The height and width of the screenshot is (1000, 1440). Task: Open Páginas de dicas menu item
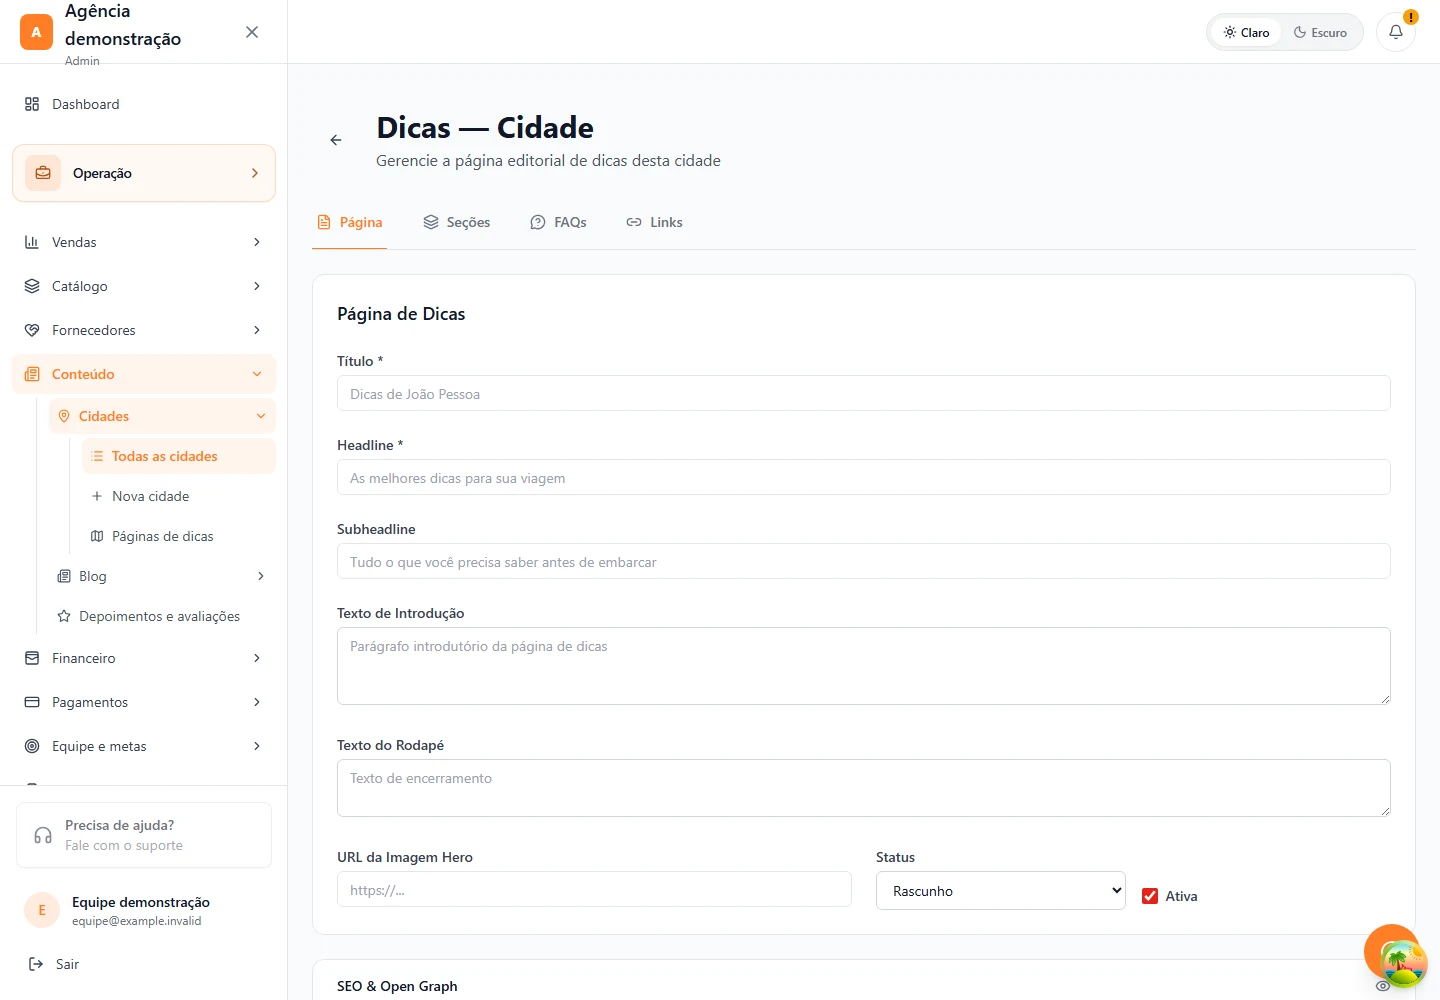tap(179, 536)
